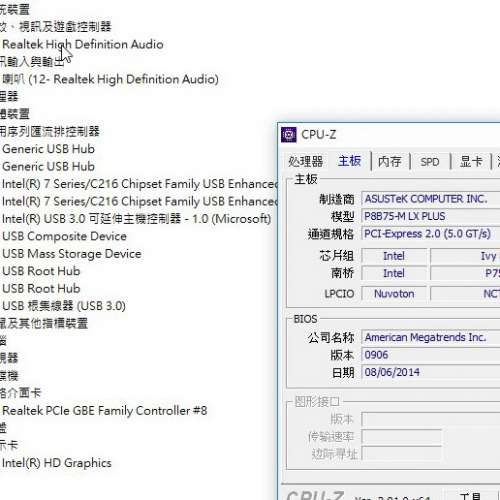The width and height of the screenshot is (500, 500).
Task: Select Intel USB 3.0 可延伸主機控制器 entry
Action: point(137,219)
